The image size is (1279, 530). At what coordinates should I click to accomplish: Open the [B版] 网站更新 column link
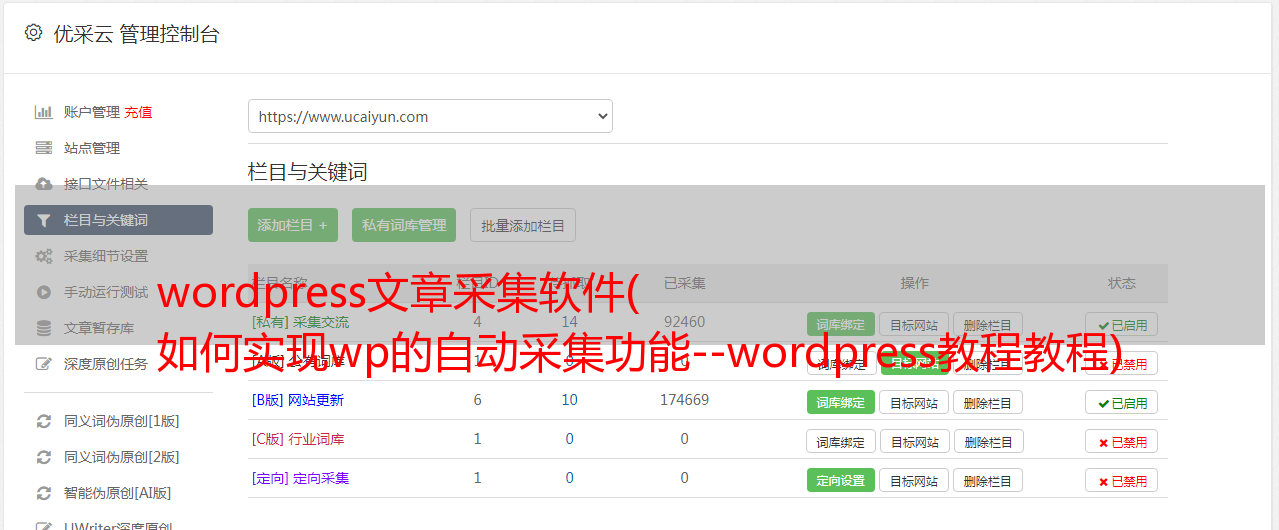[298, 400]
